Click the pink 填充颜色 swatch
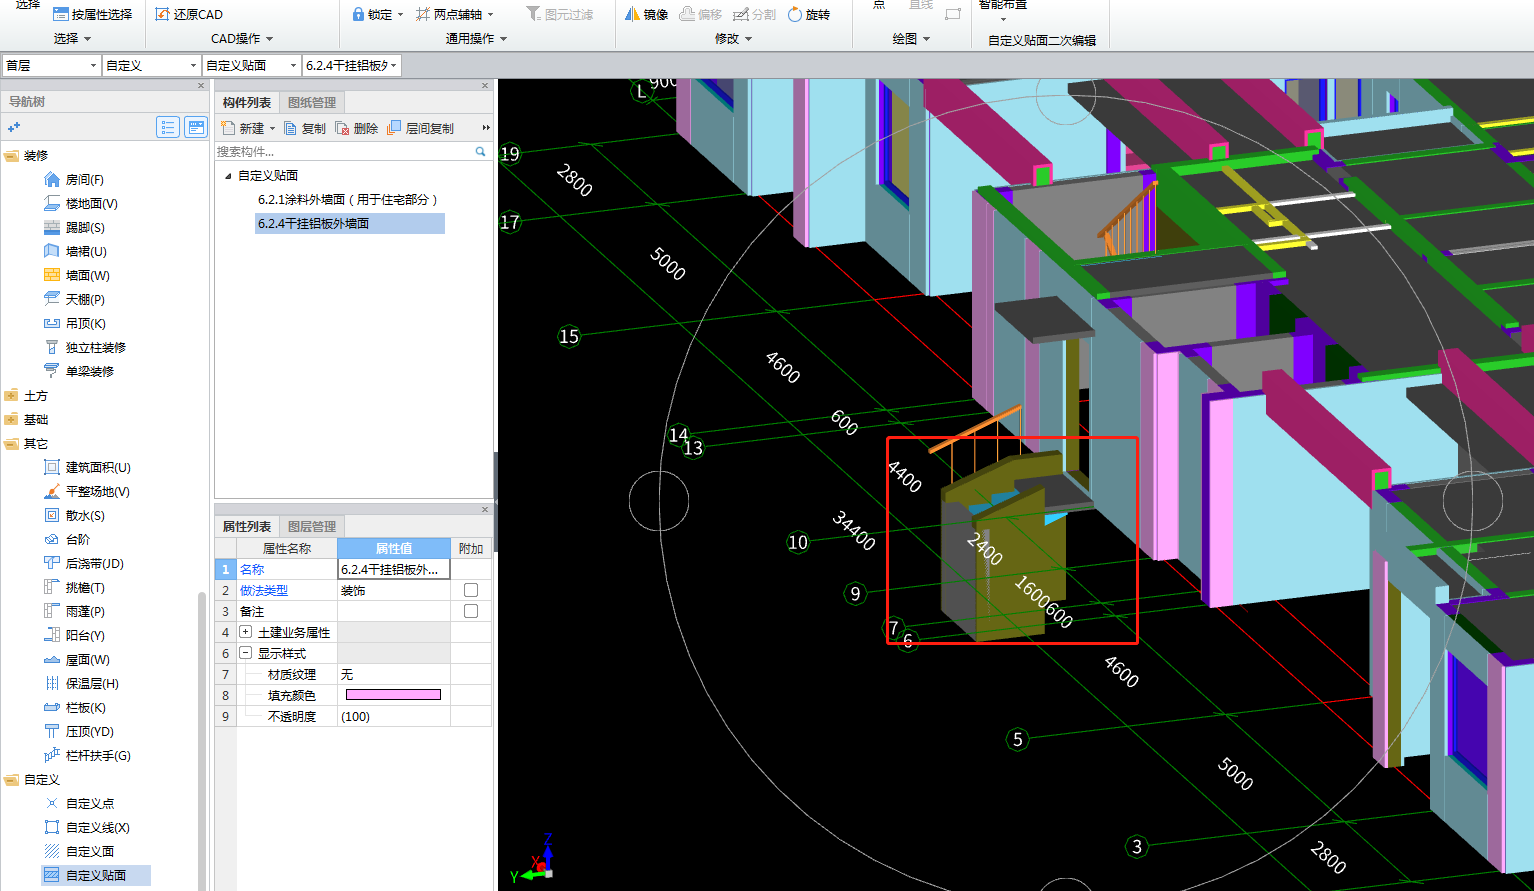1534x891 pixels. click(393, 695)
